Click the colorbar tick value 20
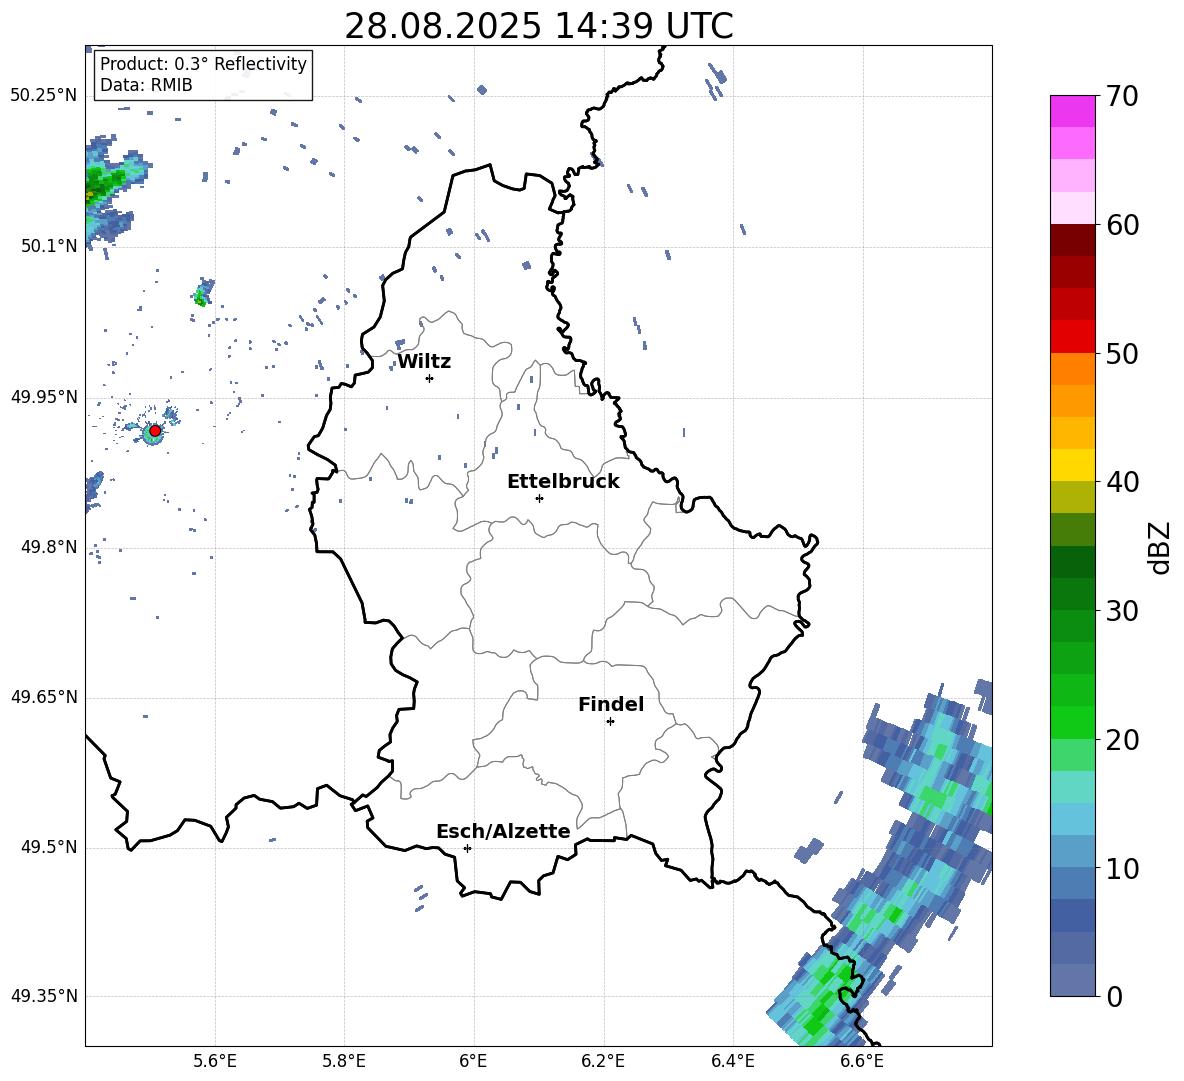Viewport: 1184px width, 1081px height. point(1122,740)
